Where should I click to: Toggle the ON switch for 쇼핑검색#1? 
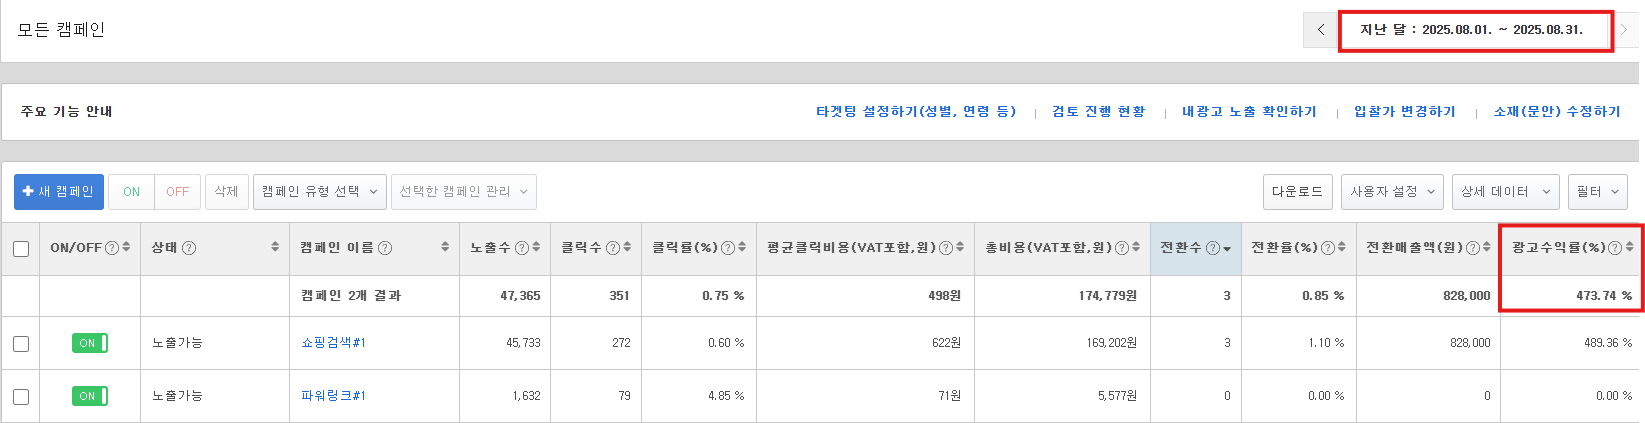[x=90, y=343]
